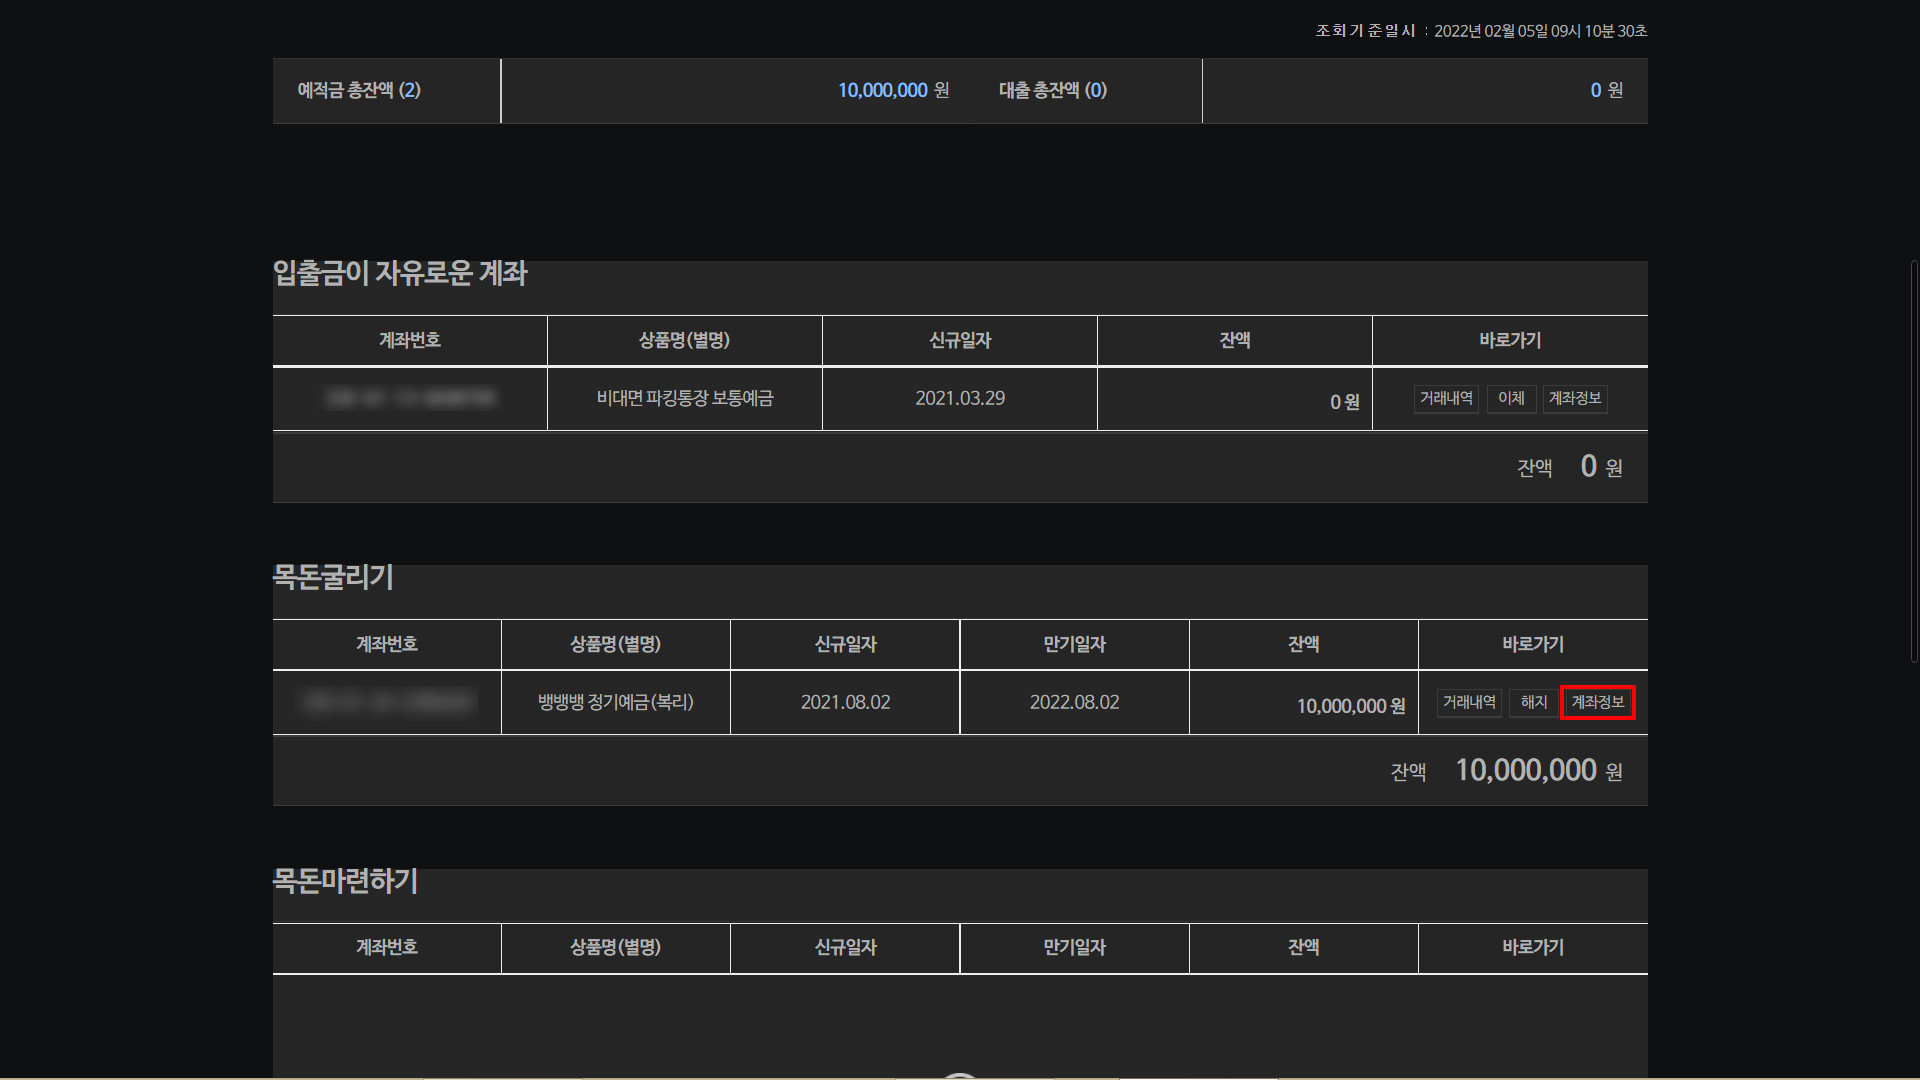1920x1080 pixels.
Task: Open highlighted 계좌정보 for 뱅뱅뱅 정기예금
Action: tap(1597, 703)
